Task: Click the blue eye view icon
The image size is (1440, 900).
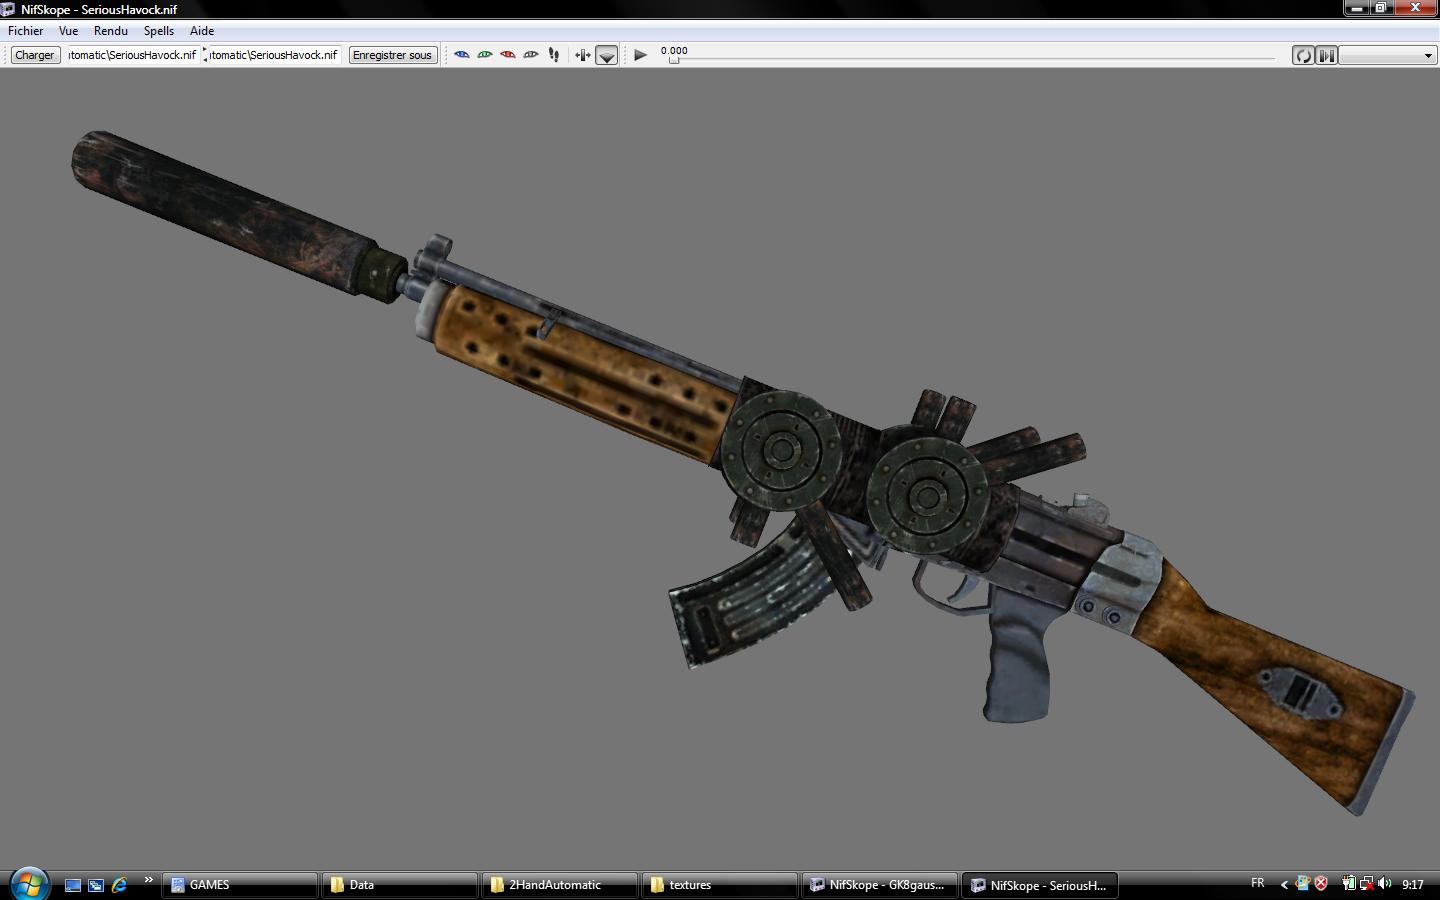Action: 462,55
